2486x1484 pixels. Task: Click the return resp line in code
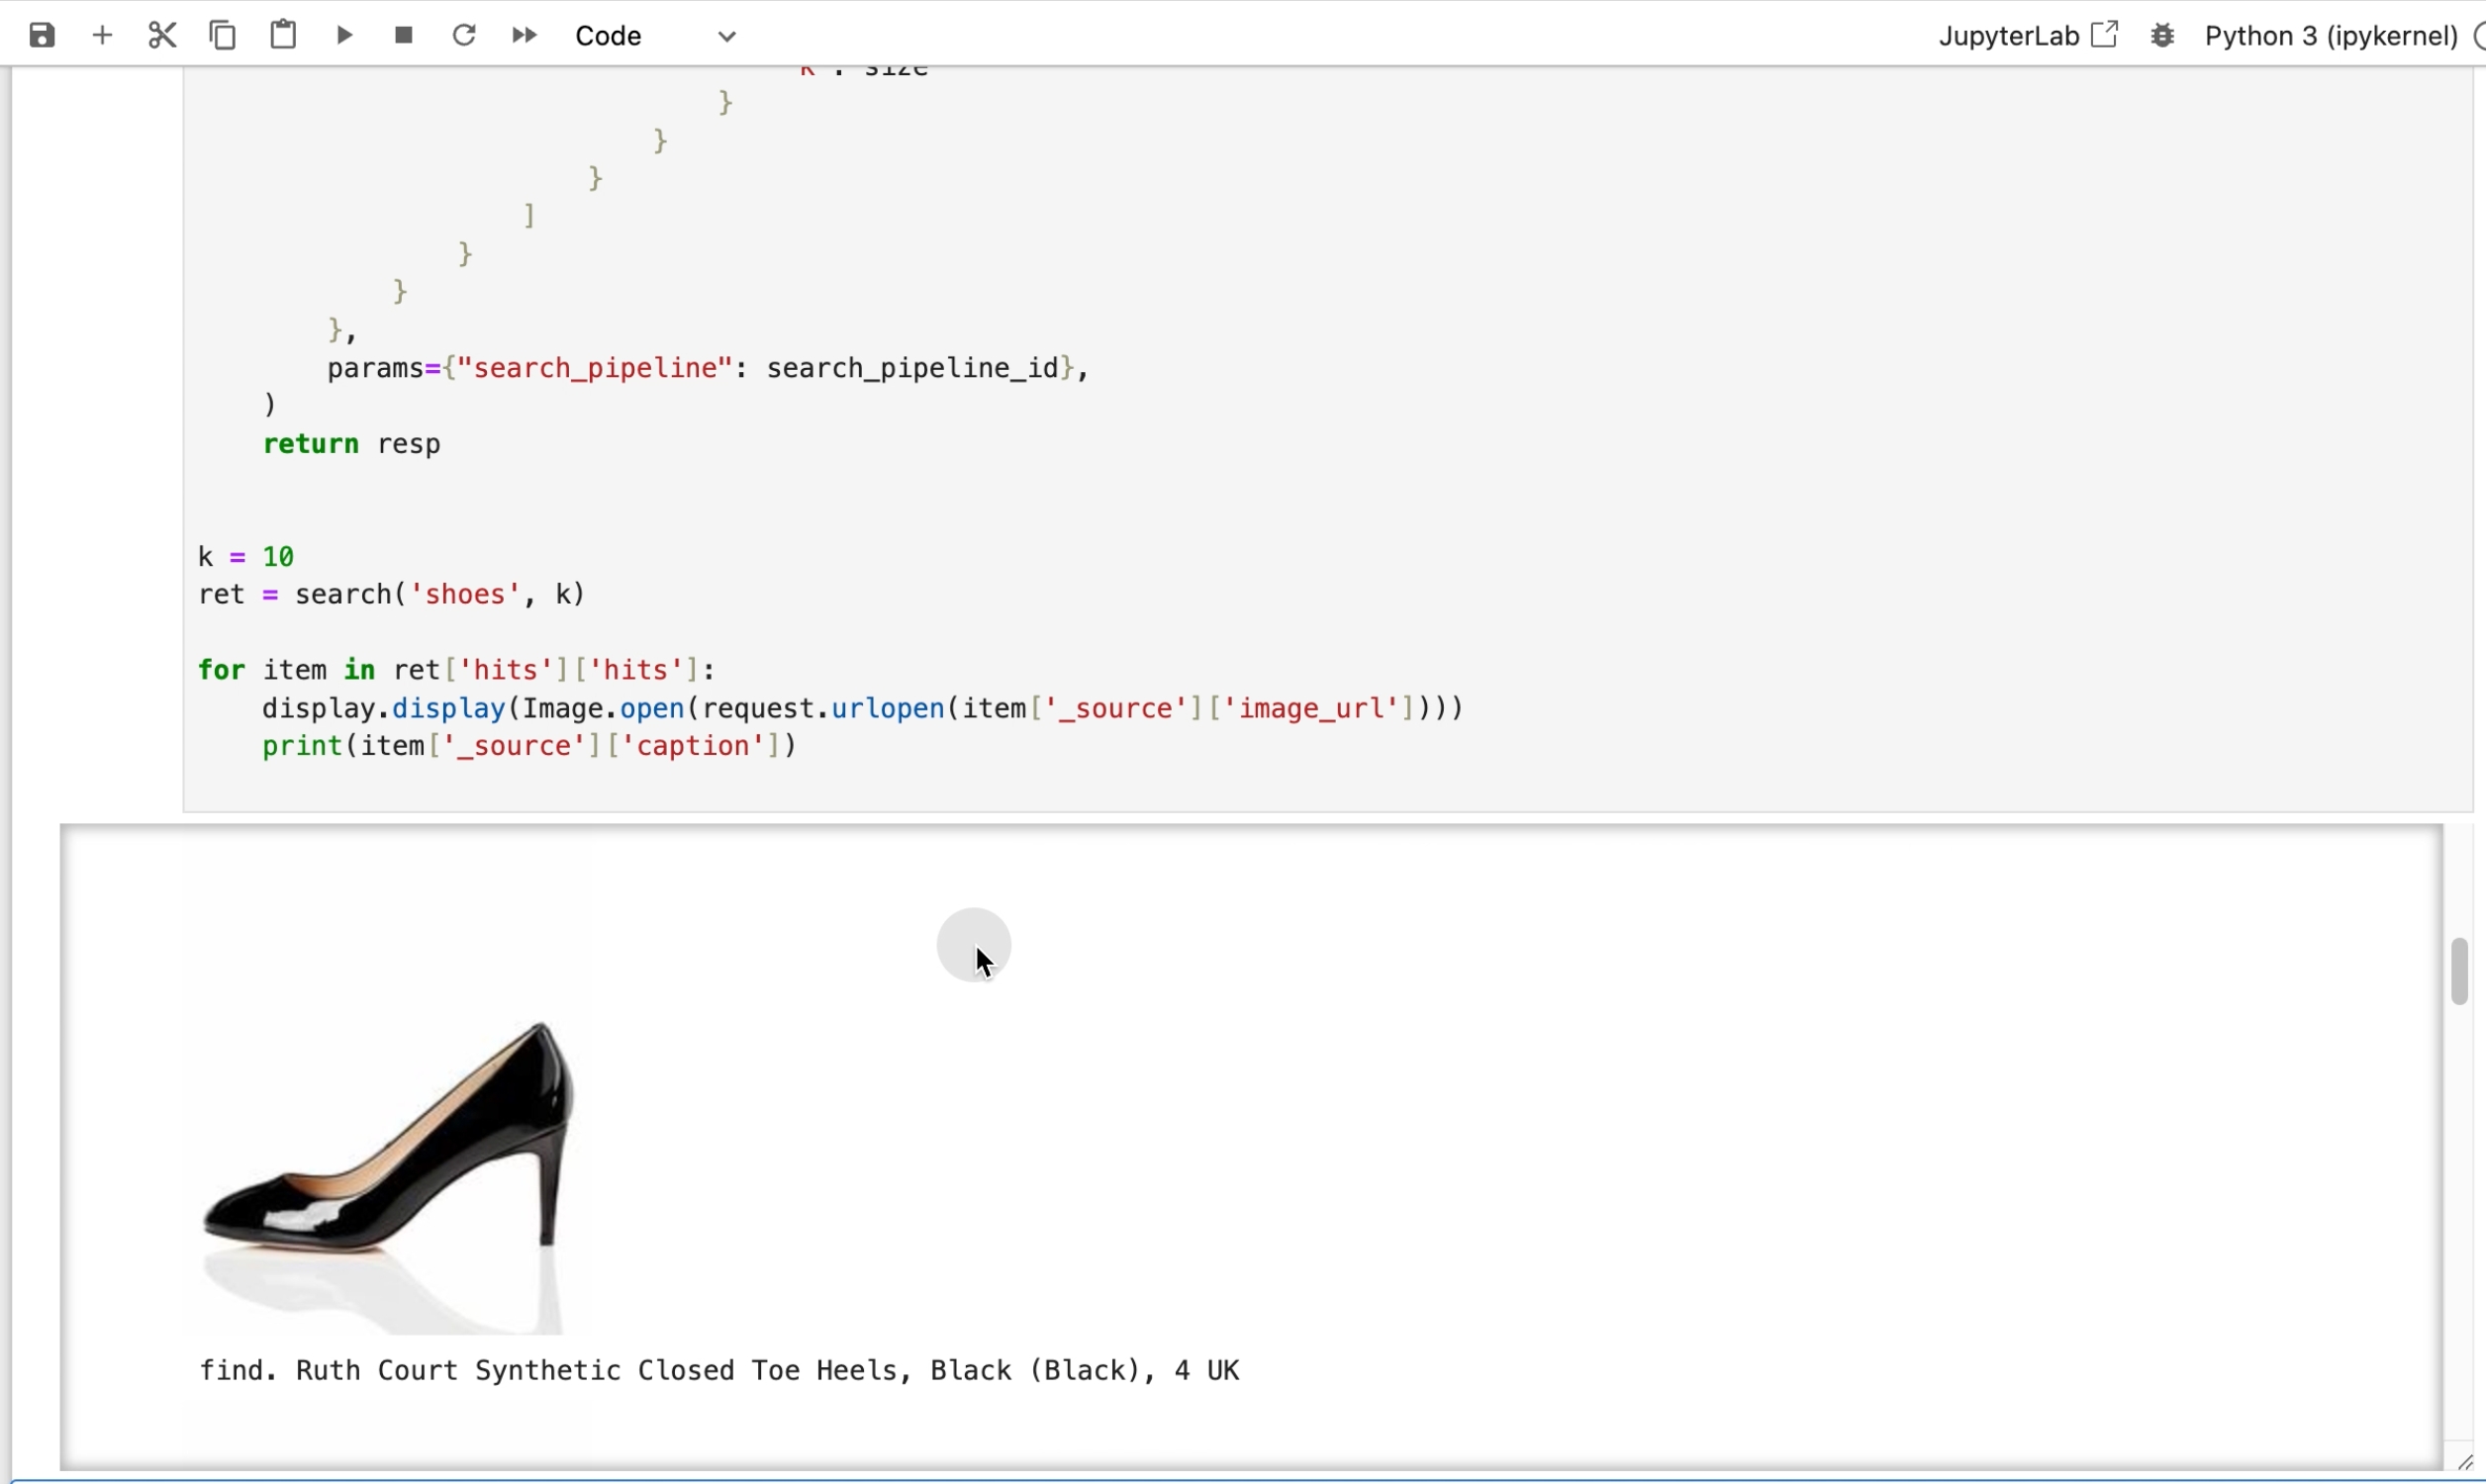352,444
